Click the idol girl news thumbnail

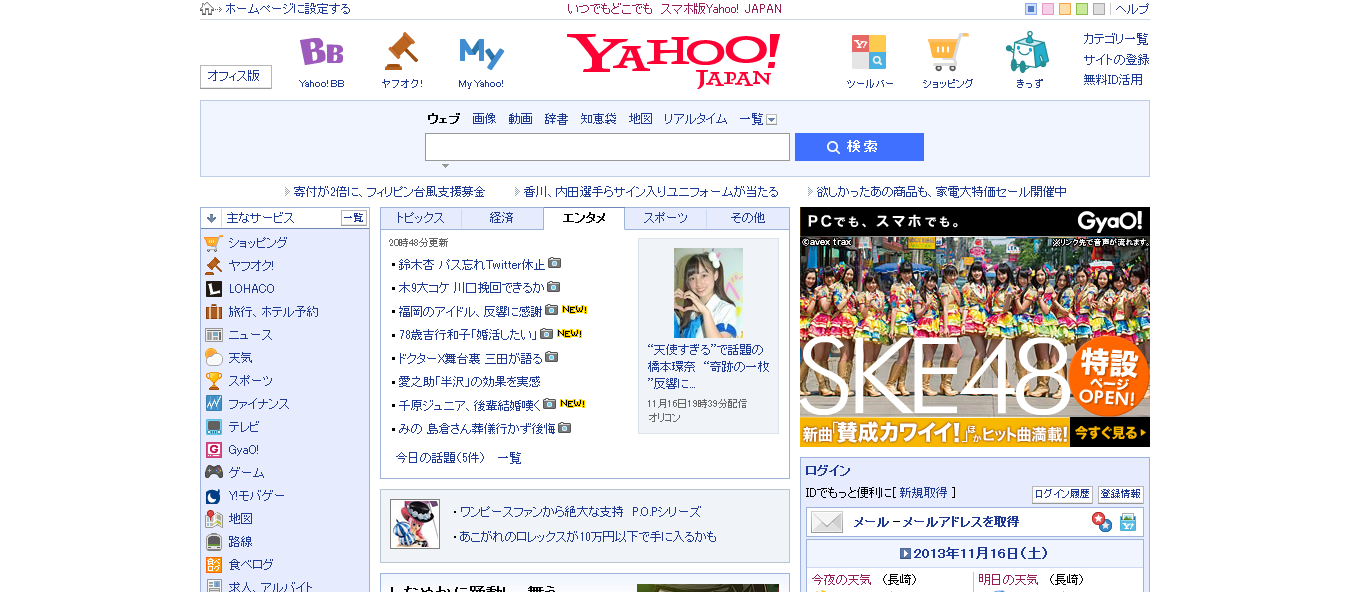[708, 293]
